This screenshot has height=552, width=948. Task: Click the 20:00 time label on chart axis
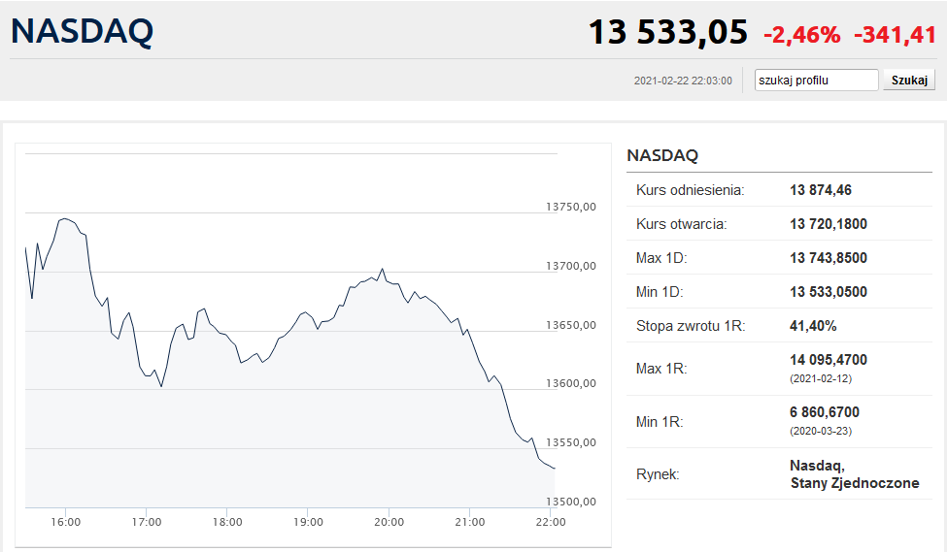coord(389,522)
